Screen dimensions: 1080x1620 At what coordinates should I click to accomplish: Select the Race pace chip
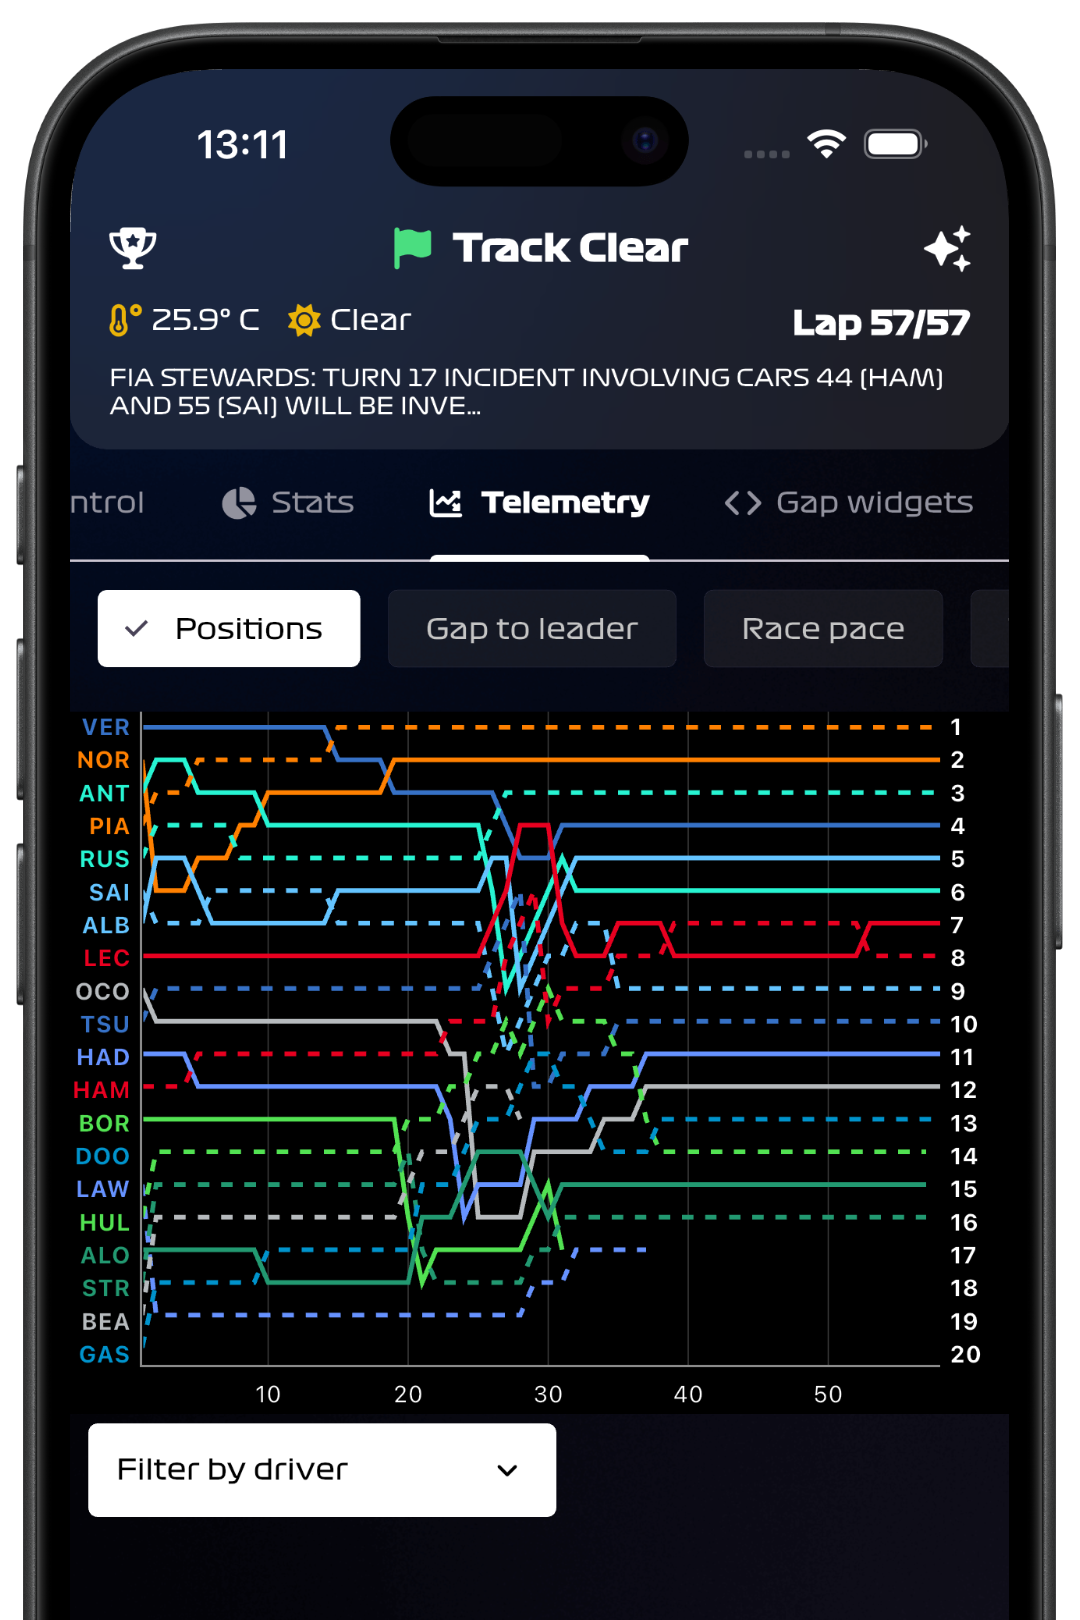point(823,628)
